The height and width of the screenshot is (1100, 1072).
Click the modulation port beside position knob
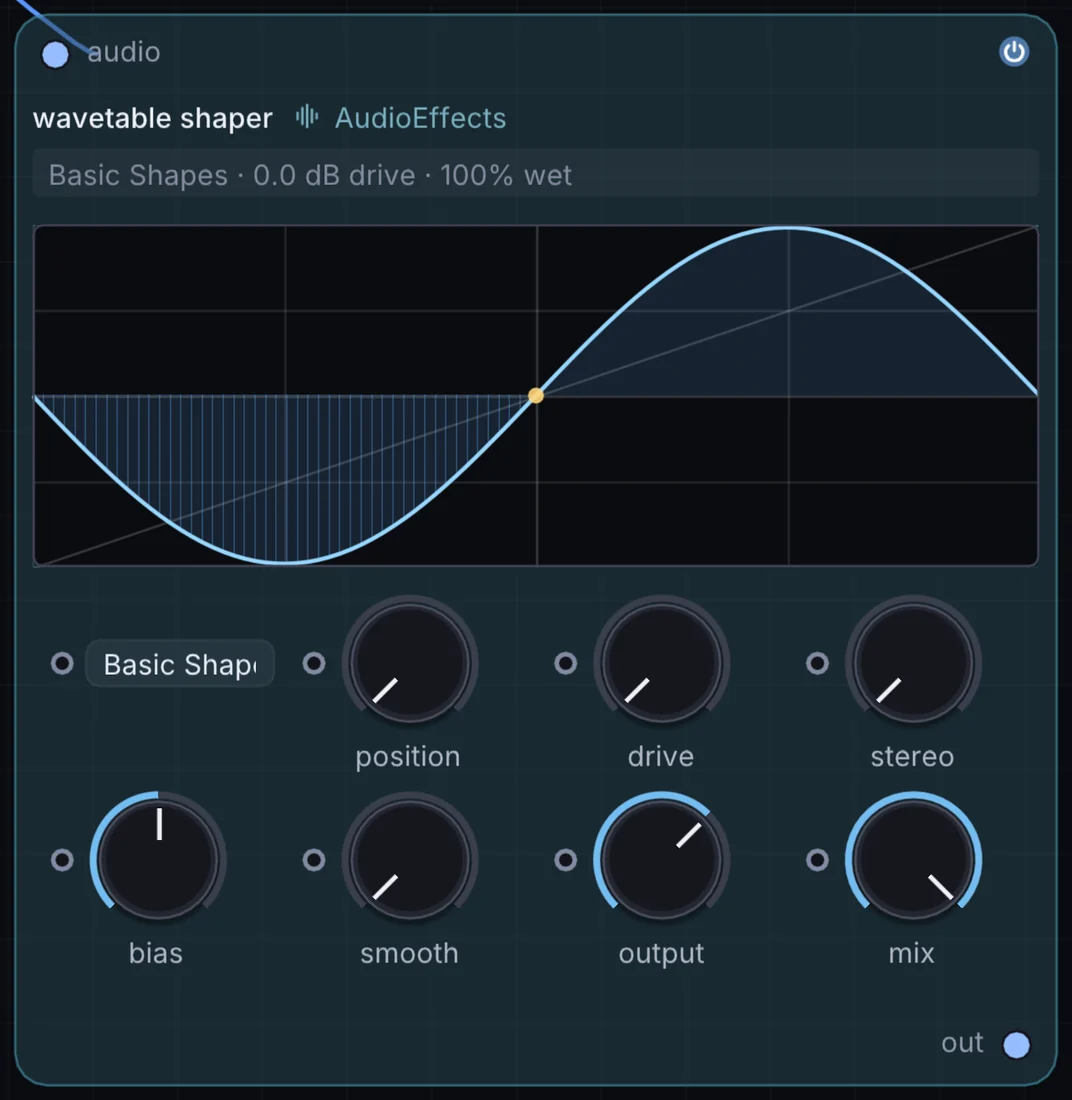coord(314,663)
